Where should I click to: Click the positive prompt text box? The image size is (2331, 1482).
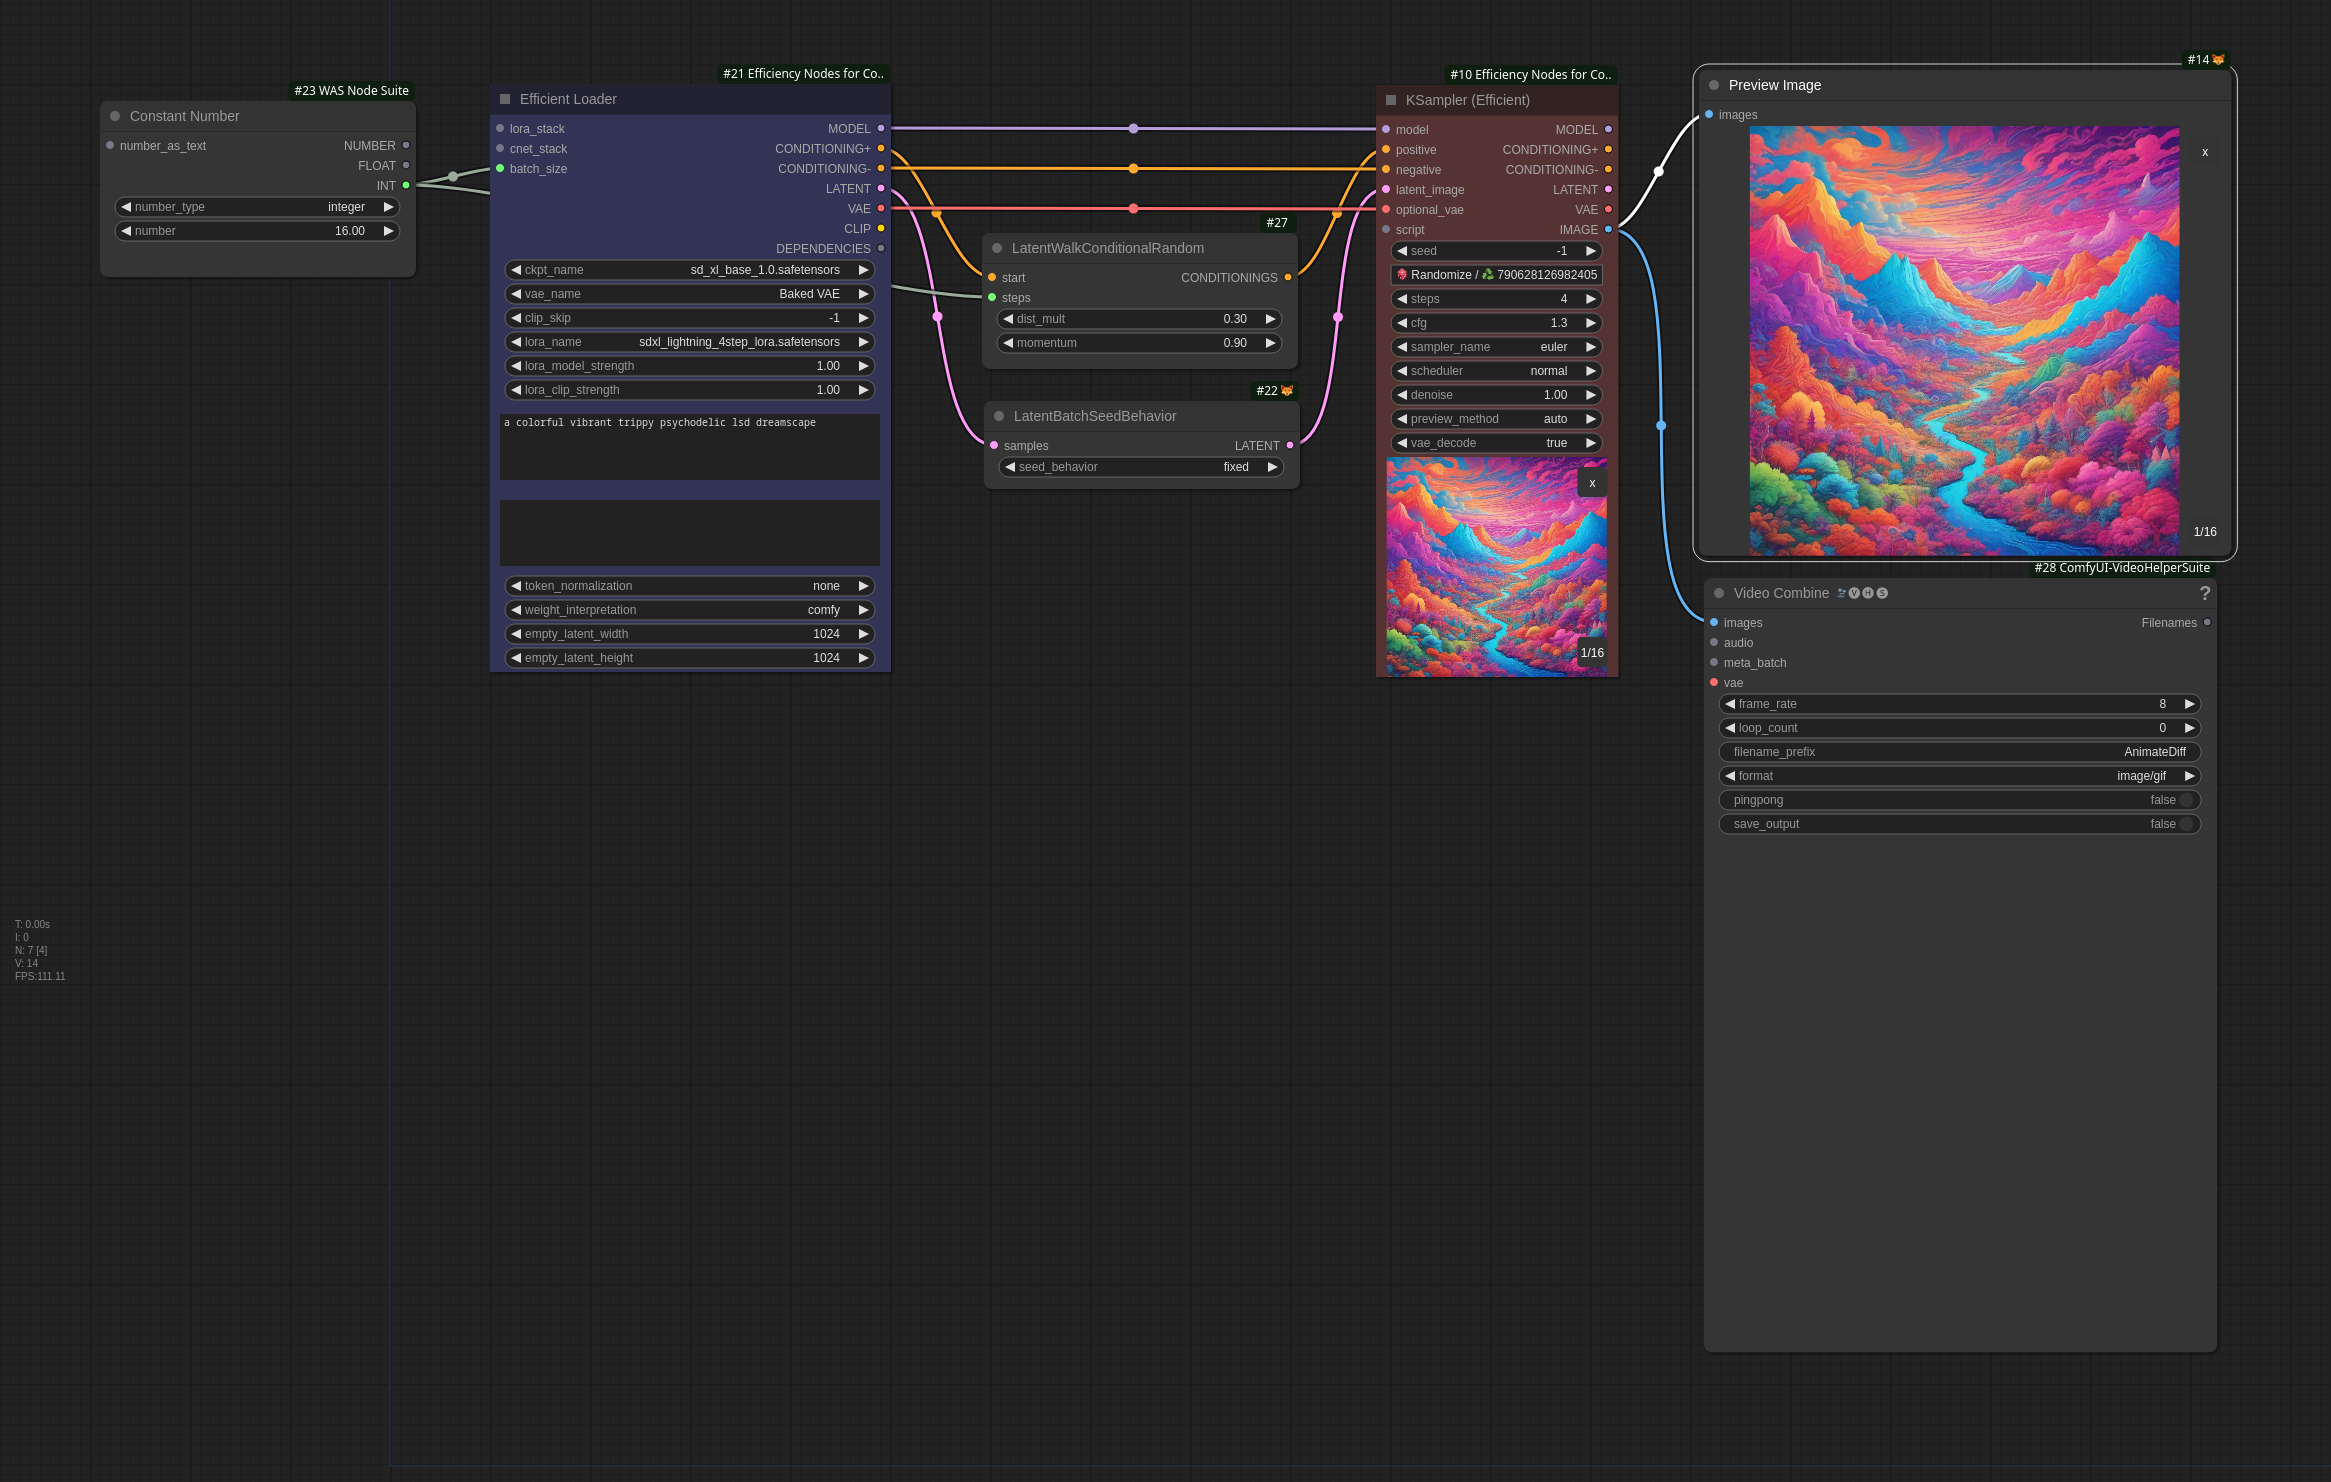click(x=690, y=447)
